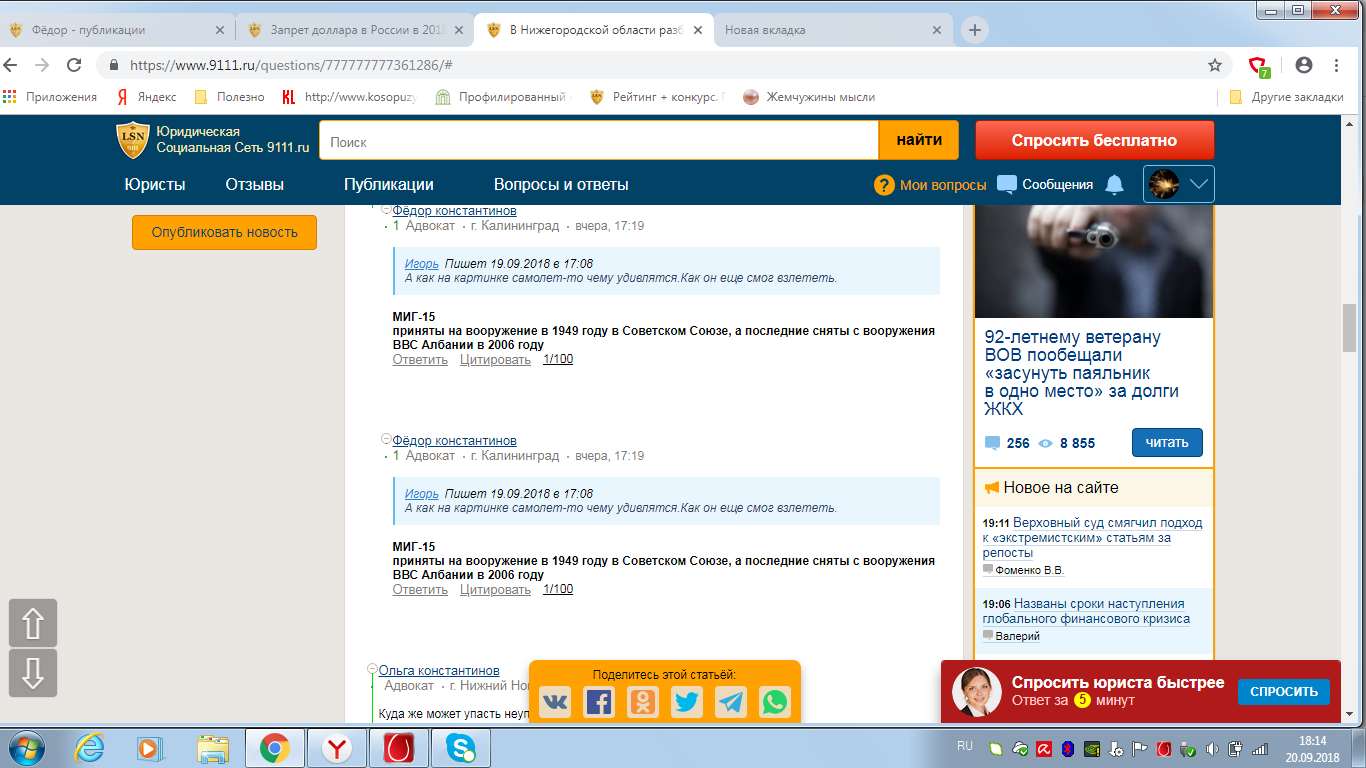
Task: Collapse the Ольга константинов comment thread
Action: tap(372, 669)
